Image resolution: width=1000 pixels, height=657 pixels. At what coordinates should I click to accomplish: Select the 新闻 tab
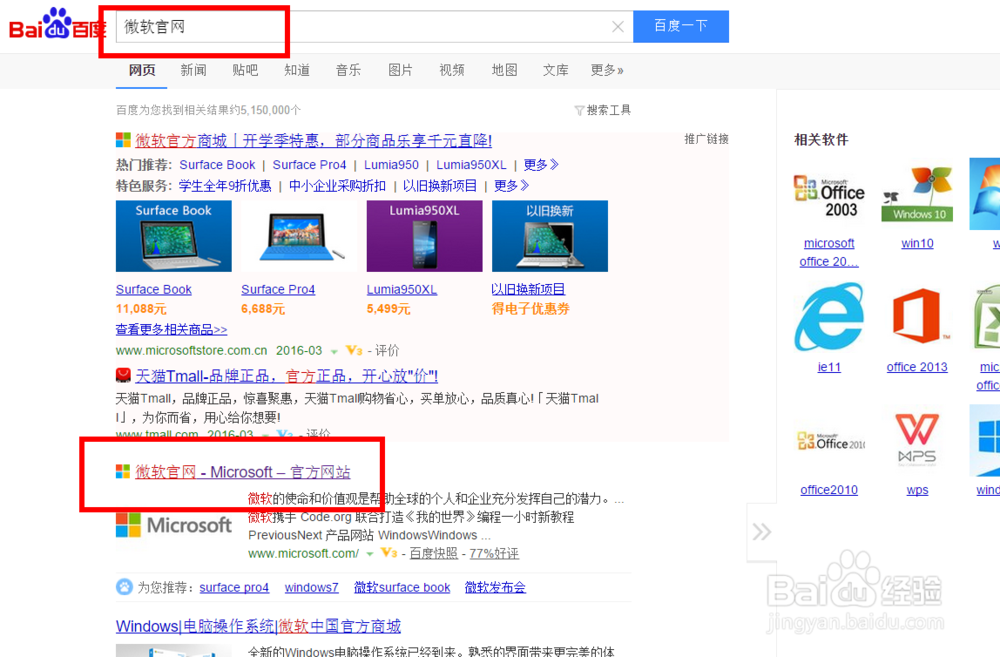[192, 70]
